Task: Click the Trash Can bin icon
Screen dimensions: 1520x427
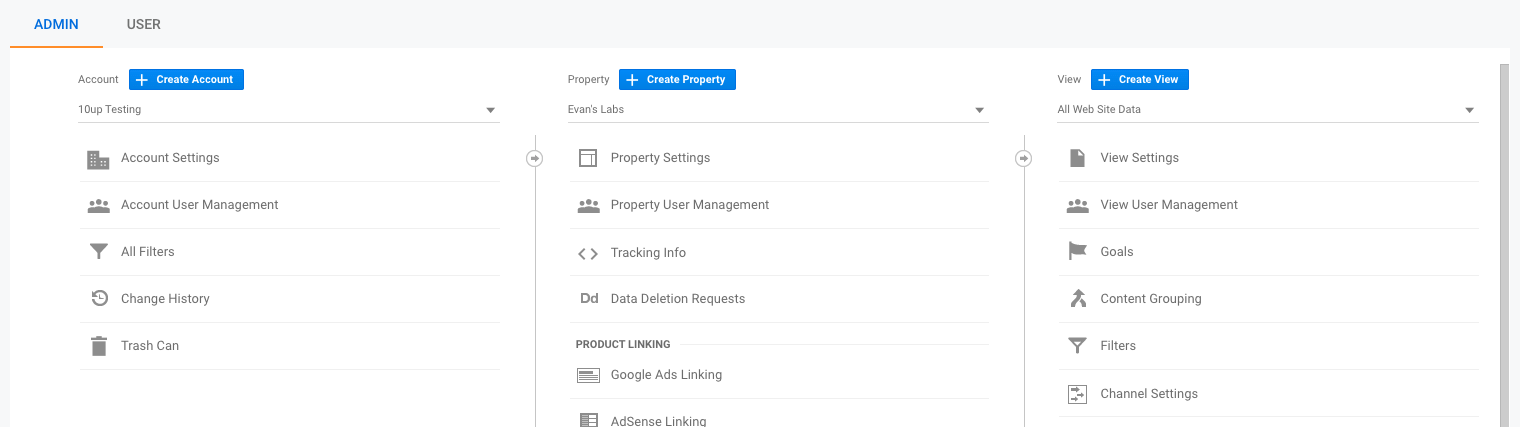Action: (98, 346)
